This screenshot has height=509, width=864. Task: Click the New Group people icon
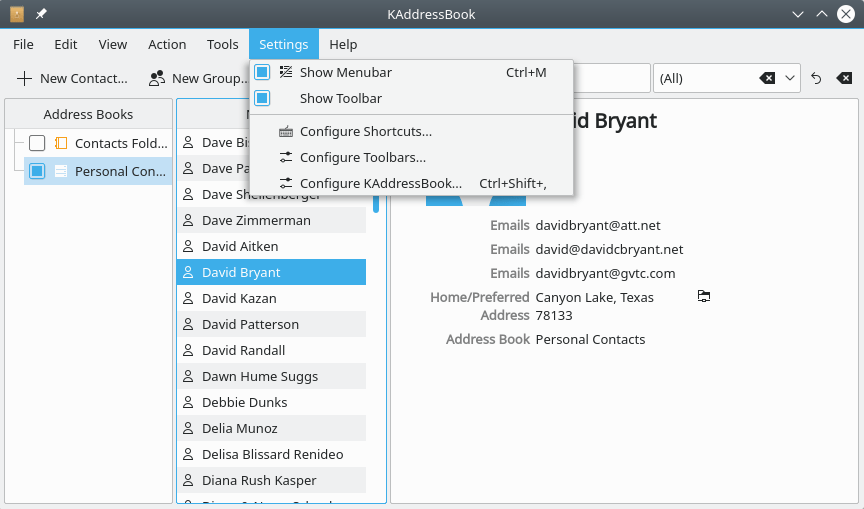[x=157, y=79]
